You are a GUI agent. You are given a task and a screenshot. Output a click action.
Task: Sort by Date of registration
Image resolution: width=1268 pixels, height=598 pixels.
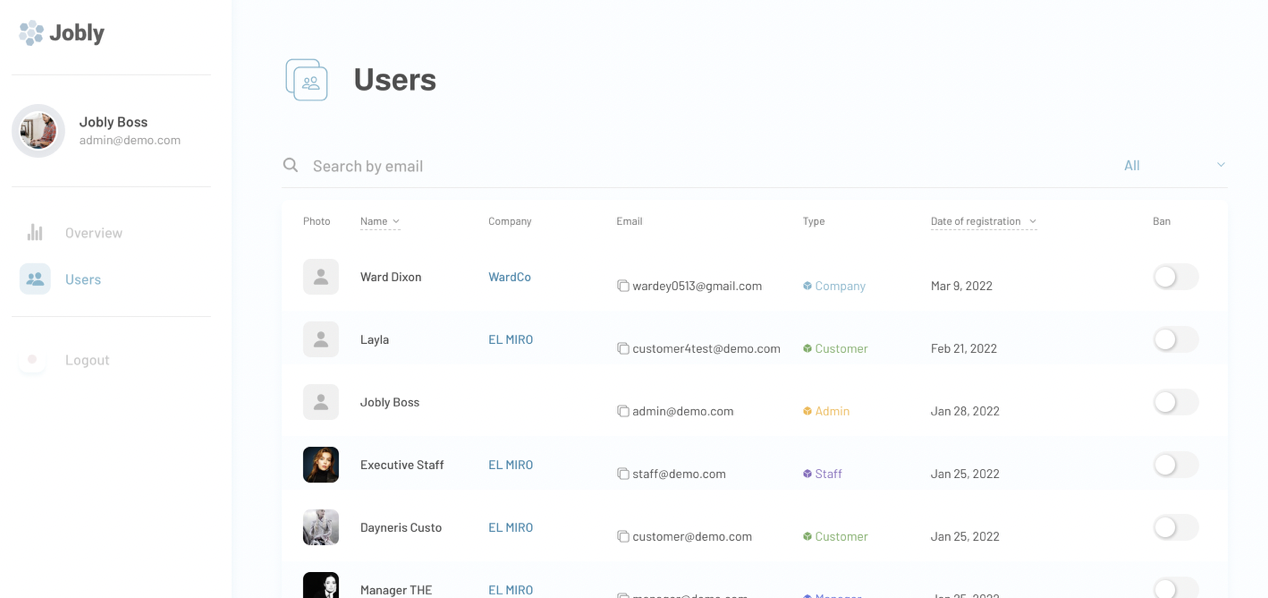tap(983, 221)
